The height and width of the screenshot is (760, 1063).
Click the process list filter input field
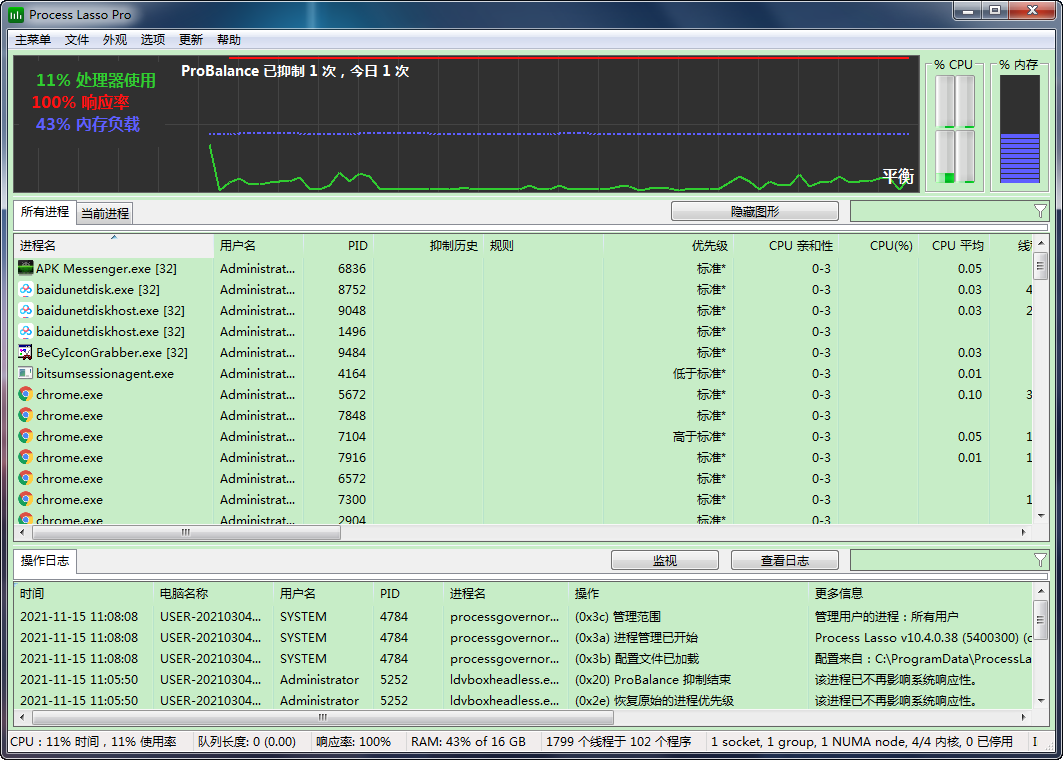click(940, 211)
